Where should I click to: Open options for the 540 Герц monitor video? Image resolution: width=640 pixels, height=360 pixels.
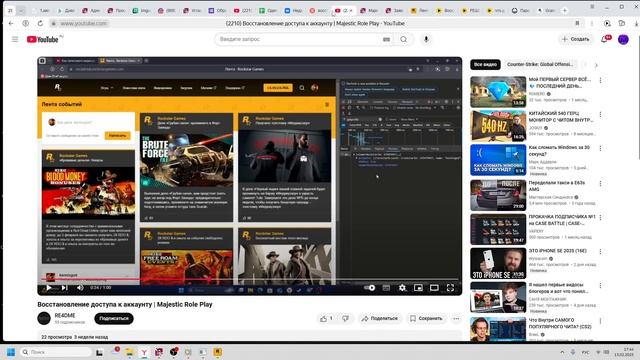(600, 114)
